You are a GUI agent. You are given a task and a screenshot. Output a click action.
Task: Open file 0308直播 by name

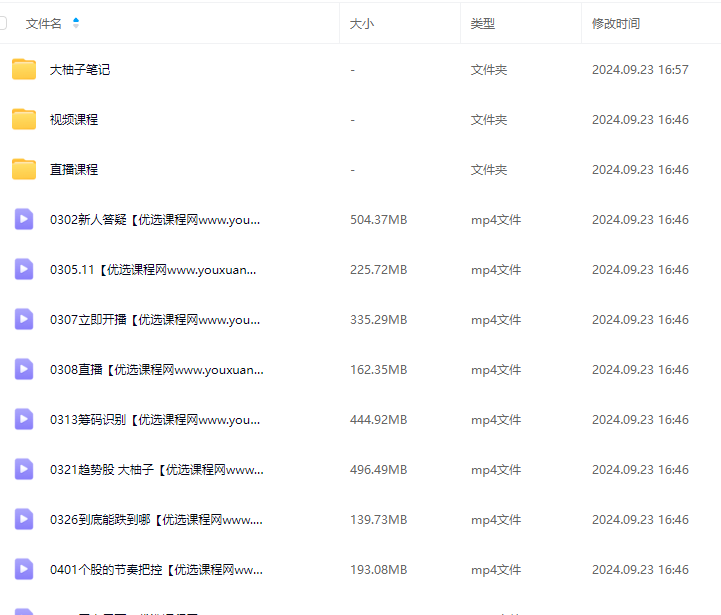pyautogui.click(x=157, y=369)
